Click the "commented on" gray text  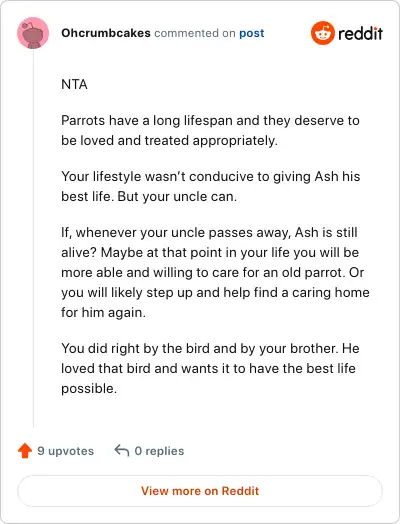pyautogui.click(x=195, y=33)
